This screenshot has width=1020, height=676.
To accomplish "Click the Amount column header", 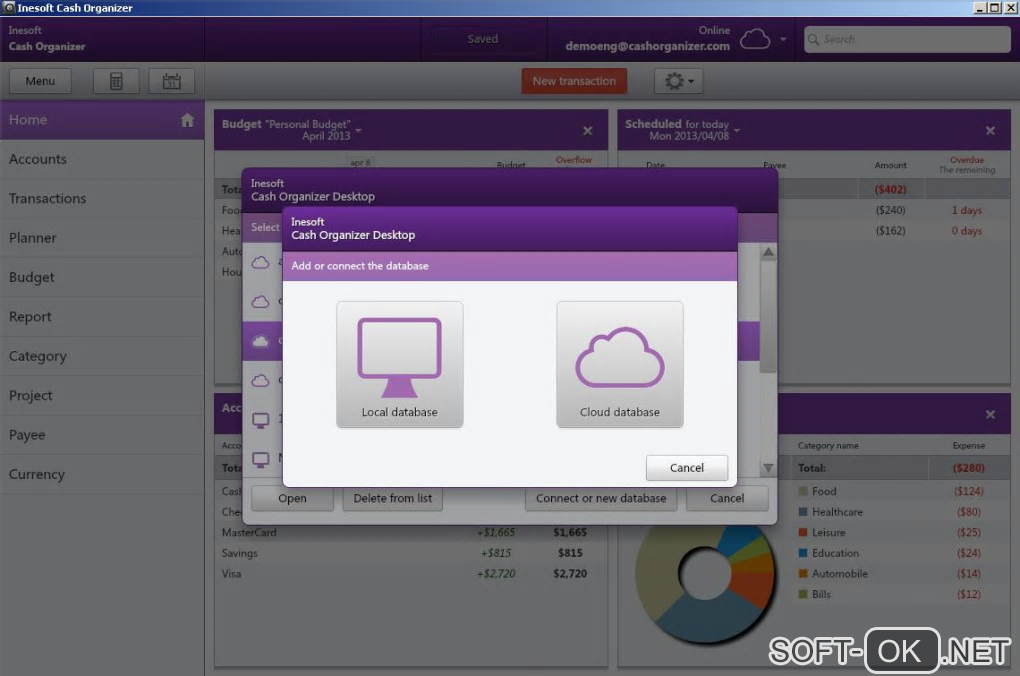I will tap(890, 165).
